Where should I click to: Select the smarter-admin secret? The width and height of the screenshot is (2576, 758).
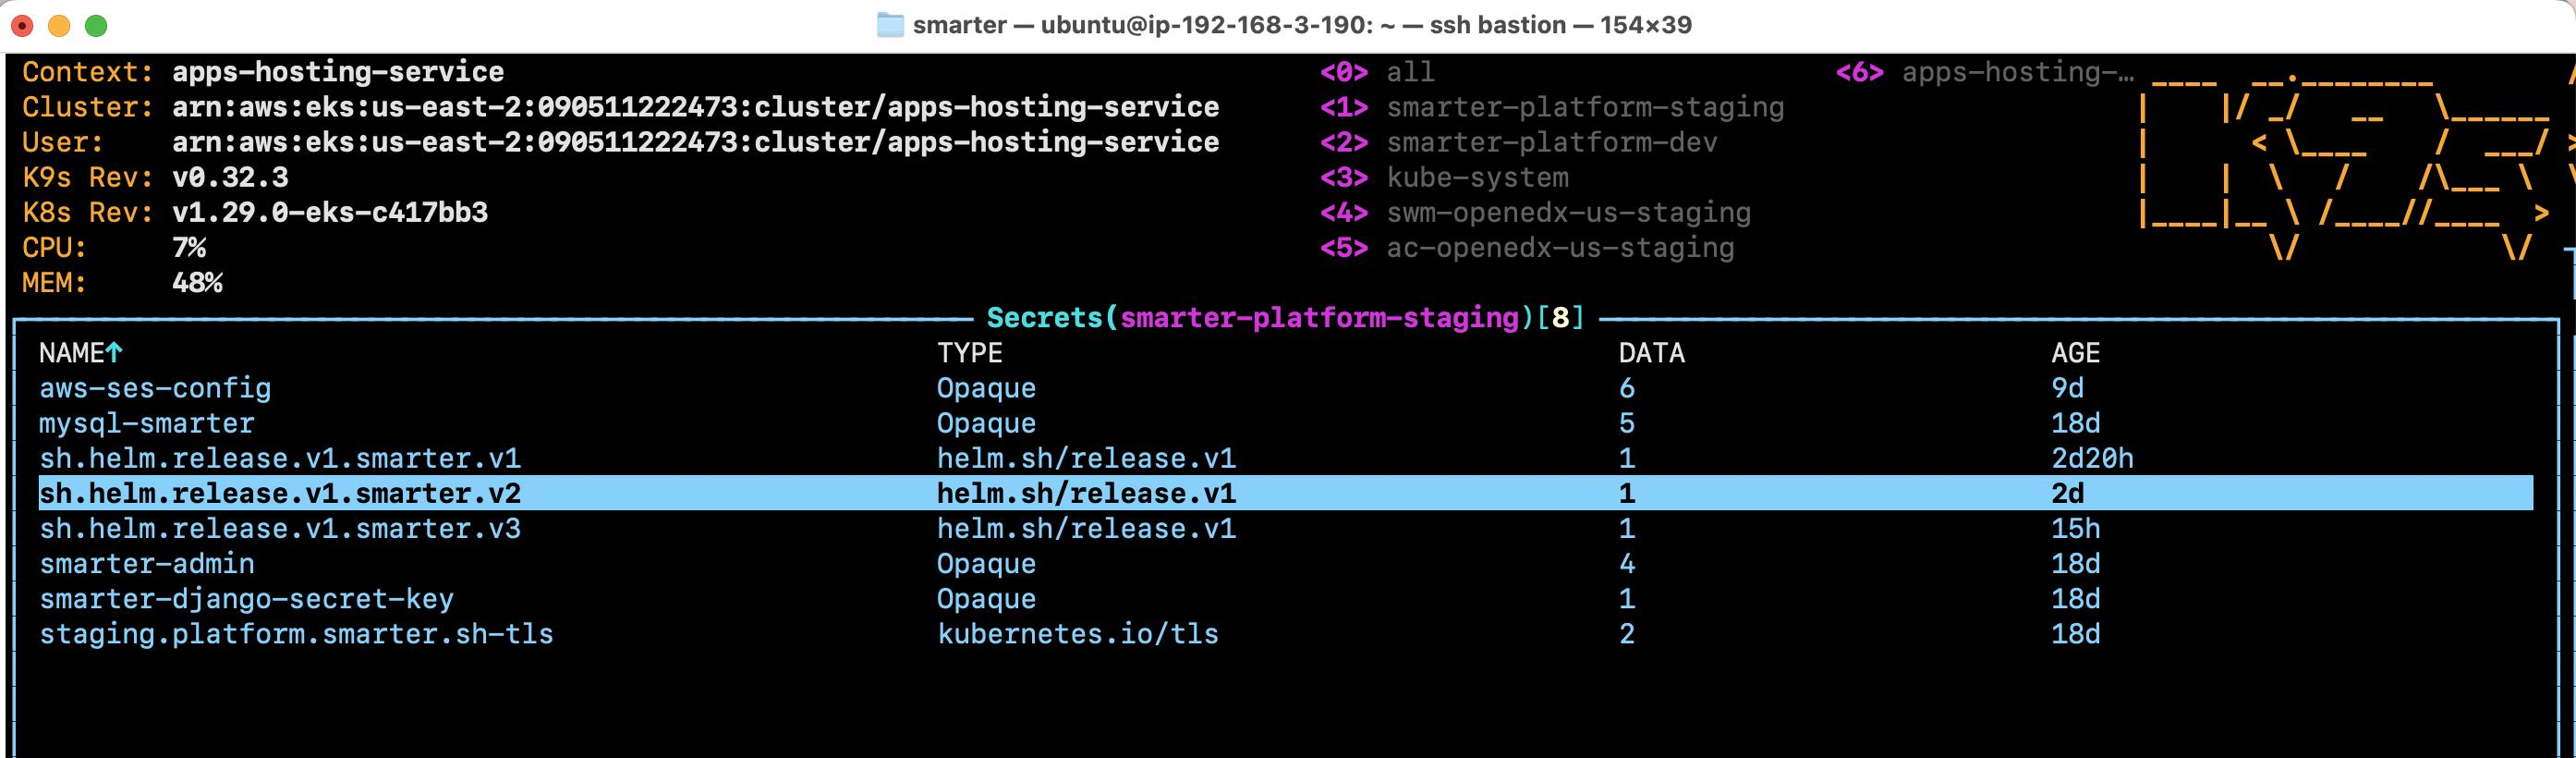click(1285, 563)
